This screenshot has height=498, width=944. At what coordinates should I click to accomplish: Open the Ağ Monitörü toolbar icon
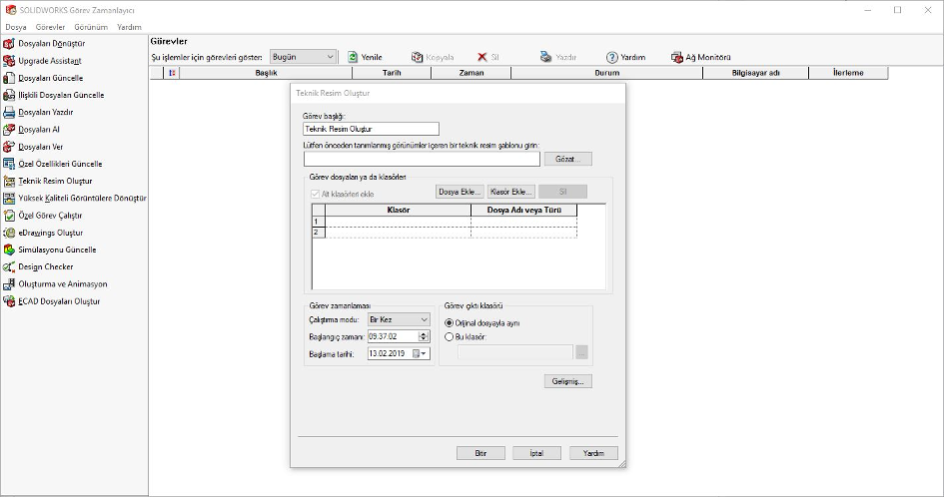point(677,58)
